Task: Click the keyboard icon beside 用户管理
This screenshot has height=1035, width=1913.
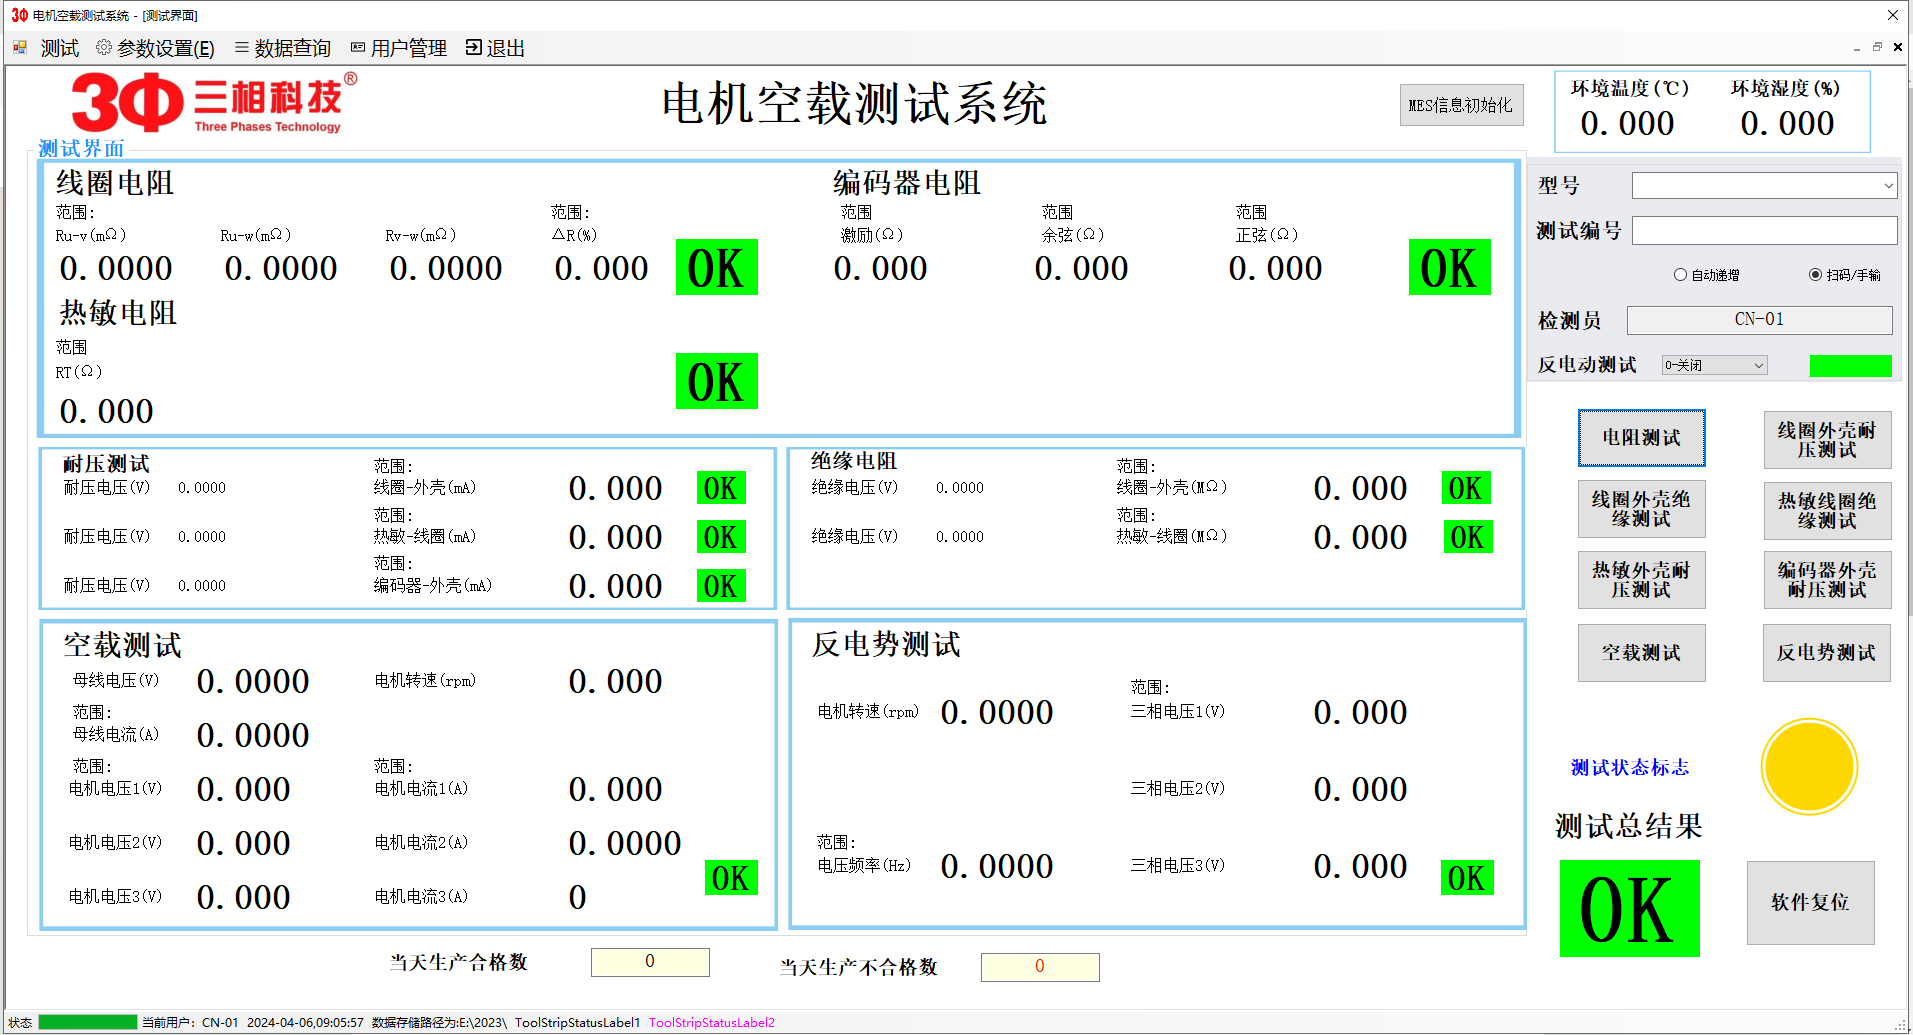Action: click(x=357, y=47)
